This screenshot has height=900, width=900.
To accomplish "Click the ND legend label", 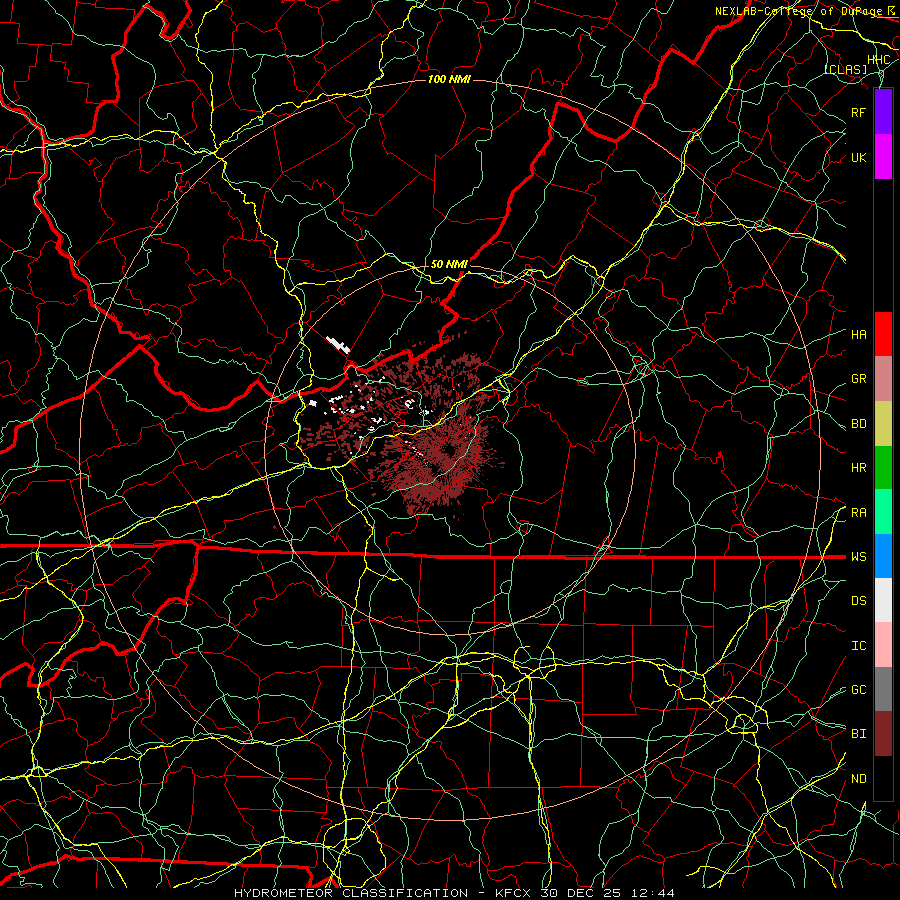I will [x=859, y=779].
